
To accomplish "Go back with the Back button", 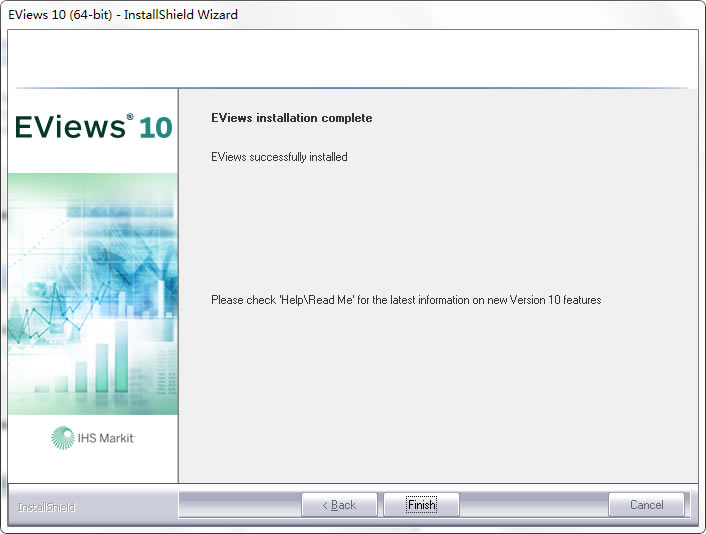I will 339,504.
